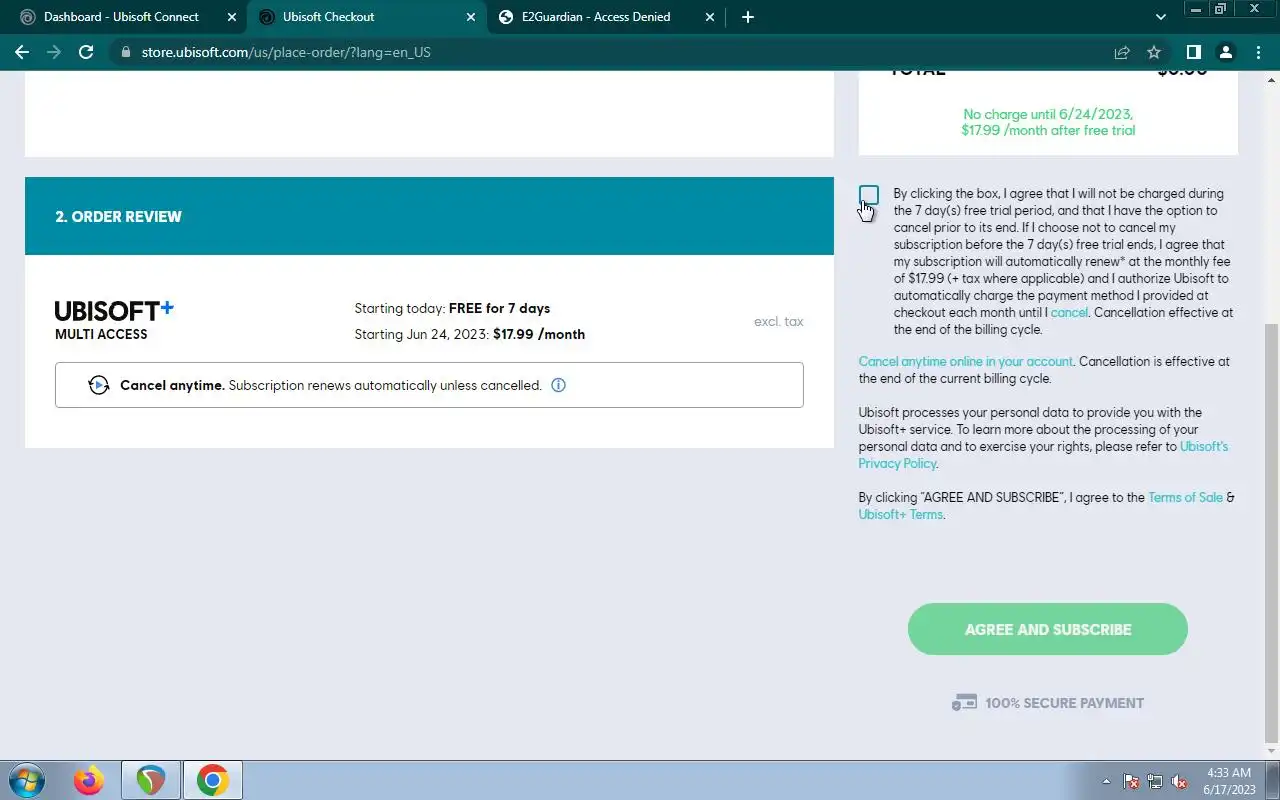The width and height of the screenshot is (1280, 800).
Task: Open the 'cancel' link in agreement text
Action: tap(1069, 312)
